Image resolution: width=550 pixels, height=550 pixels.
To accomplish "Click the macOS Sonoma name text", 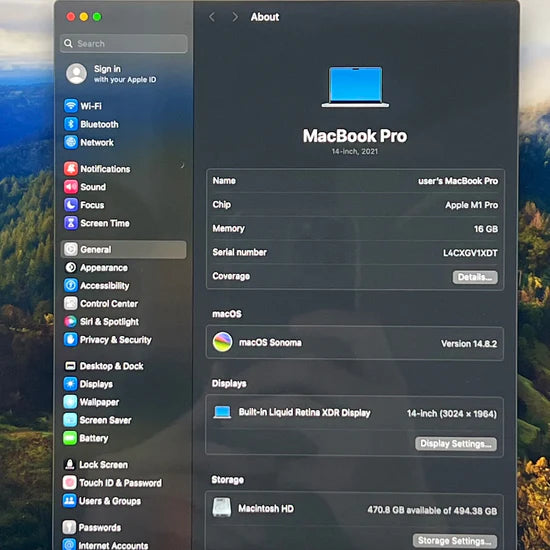I will click(270, 343).
